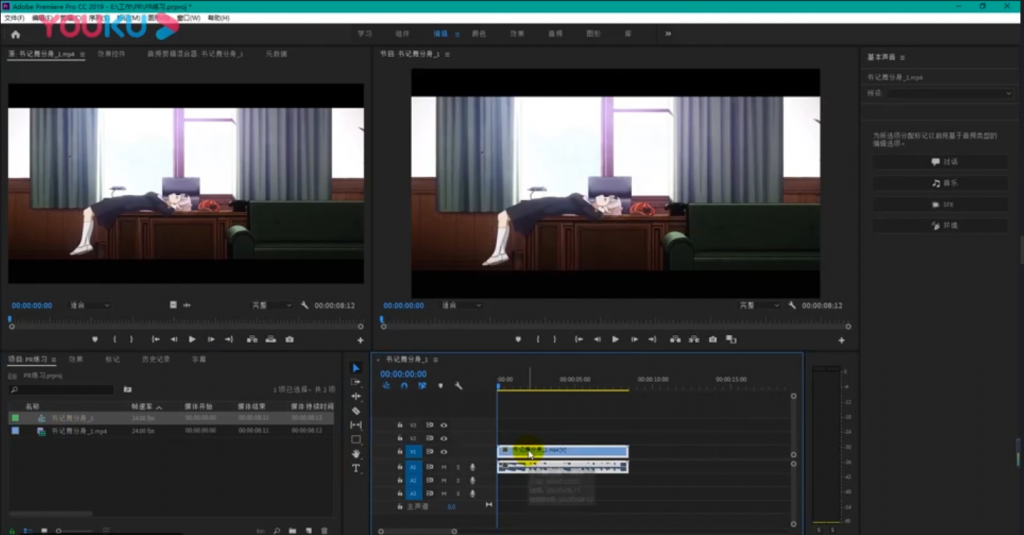Open Project panel menu icon
This screenshot has width=1024, height=535.
click(54, 360)
